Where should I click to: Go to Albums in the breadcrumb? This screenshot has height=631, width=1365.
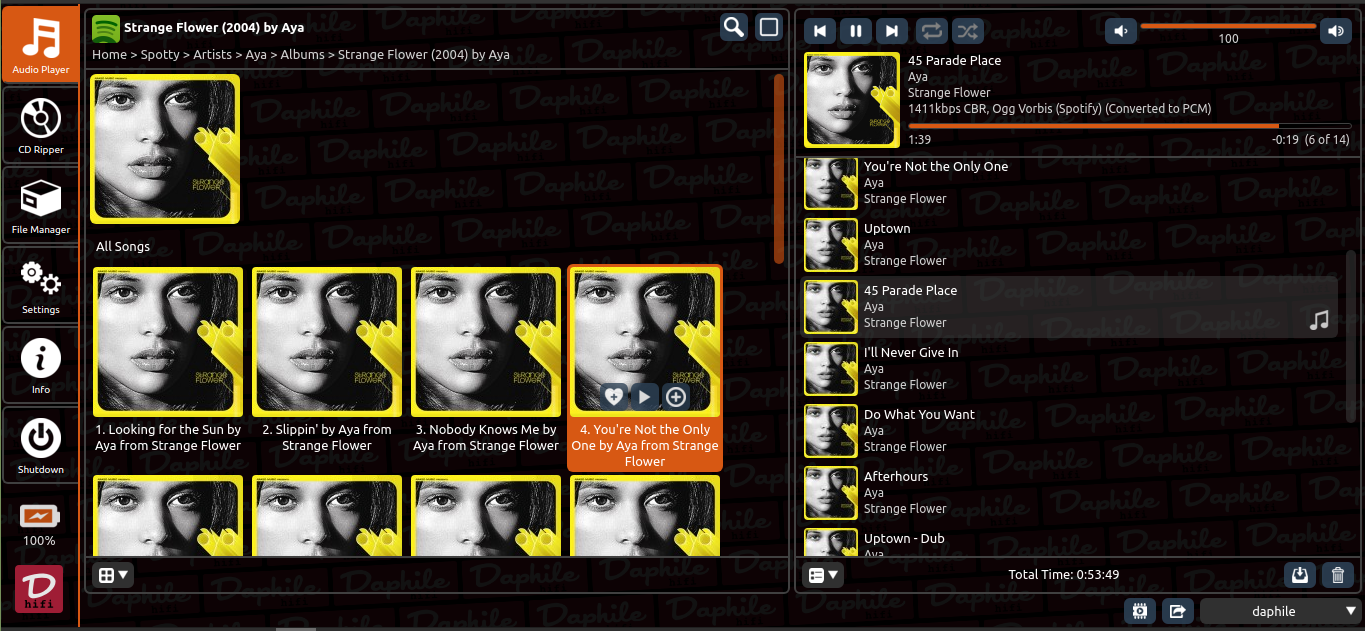click(303, 55)
